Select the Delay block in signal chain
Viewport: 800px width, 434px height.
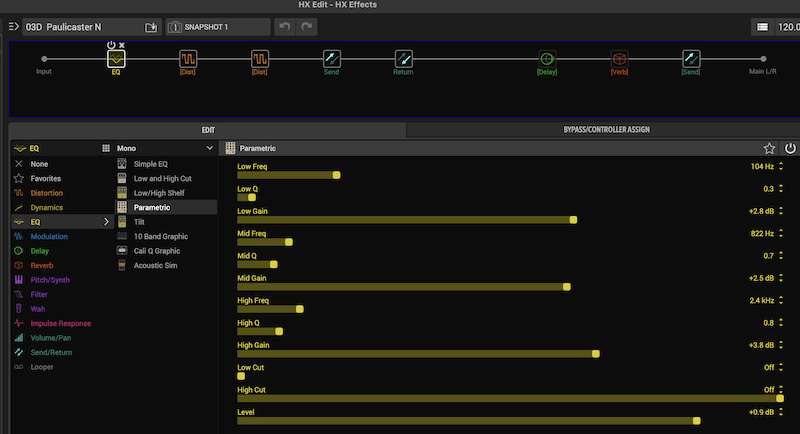547,59
